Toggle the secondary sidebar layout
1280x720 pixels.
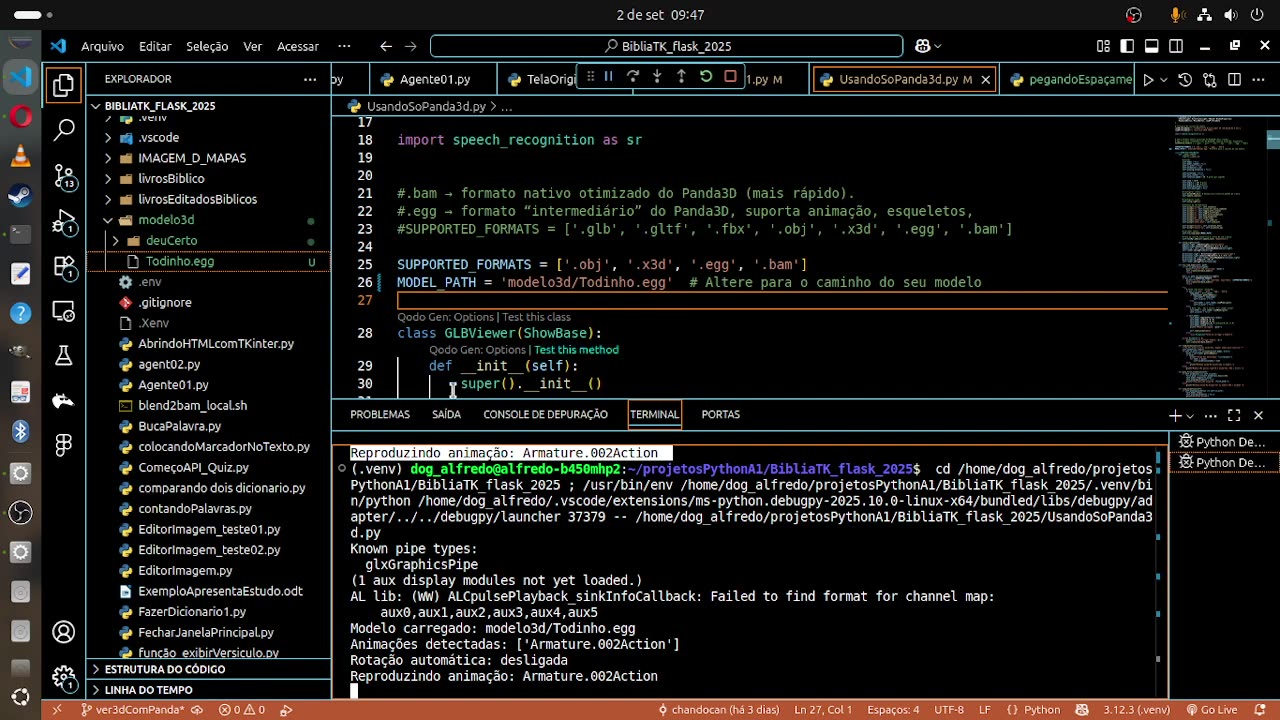click(1175, 46)
